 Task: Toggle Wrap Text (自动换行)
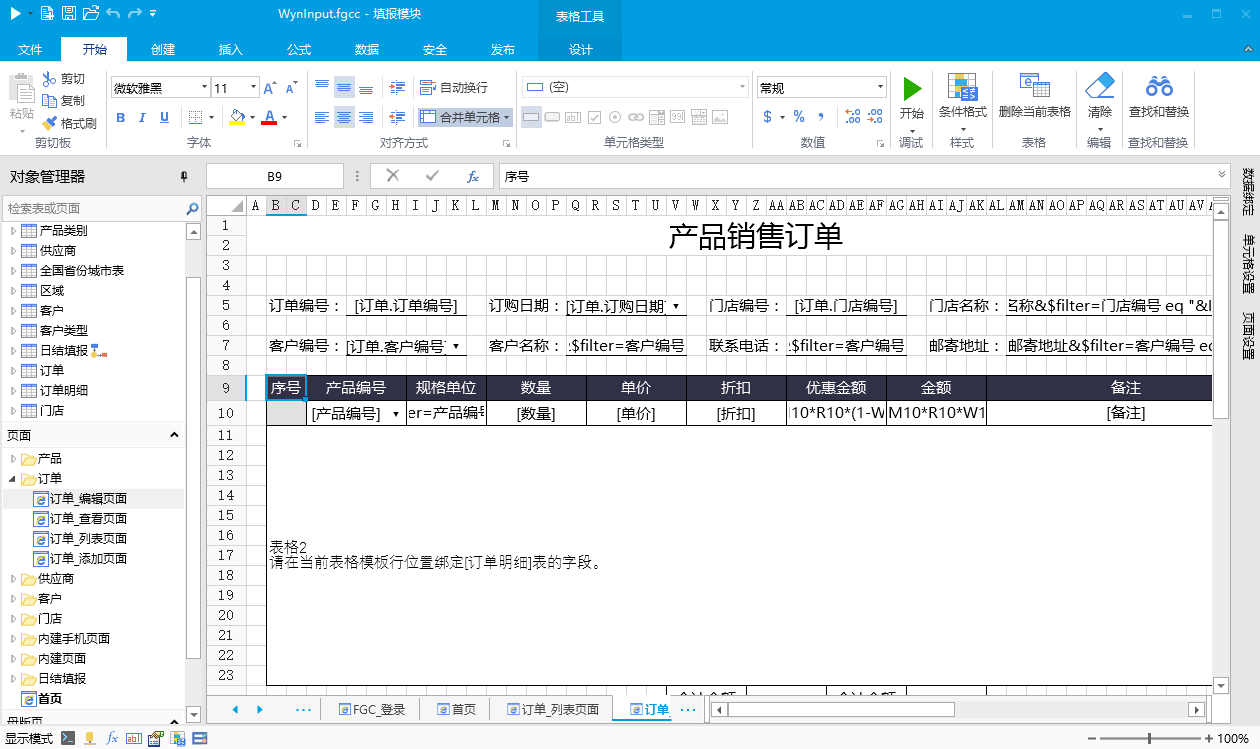pyautogui.click(x=454, y=88)
